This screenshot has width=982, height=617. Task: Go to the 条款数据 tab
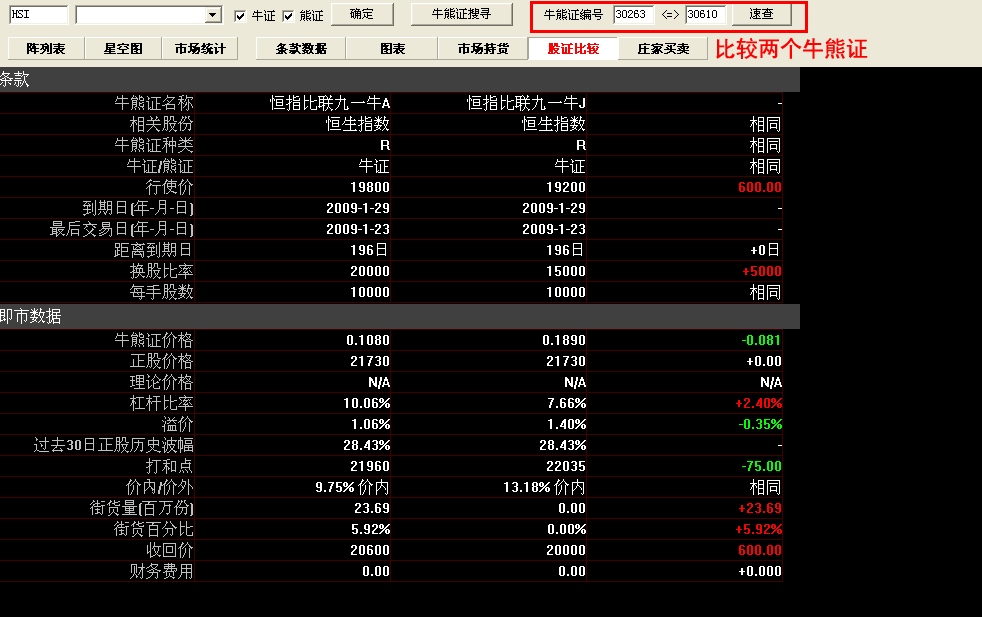(301, 48)
